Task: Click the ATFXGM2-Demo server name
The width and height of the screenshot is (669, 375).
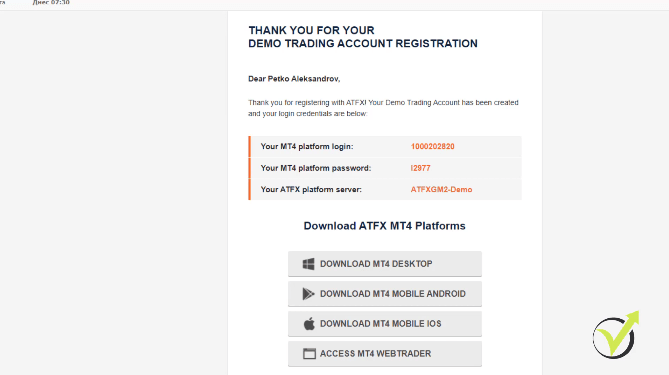Action: (x=441, y=189)
